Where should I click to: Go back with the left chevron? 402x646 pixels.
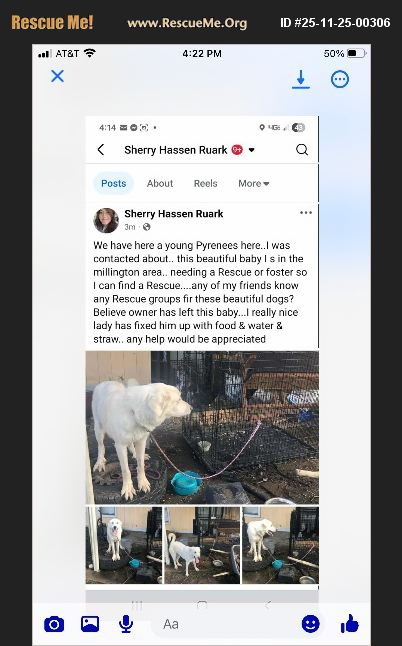coord(101,150)
